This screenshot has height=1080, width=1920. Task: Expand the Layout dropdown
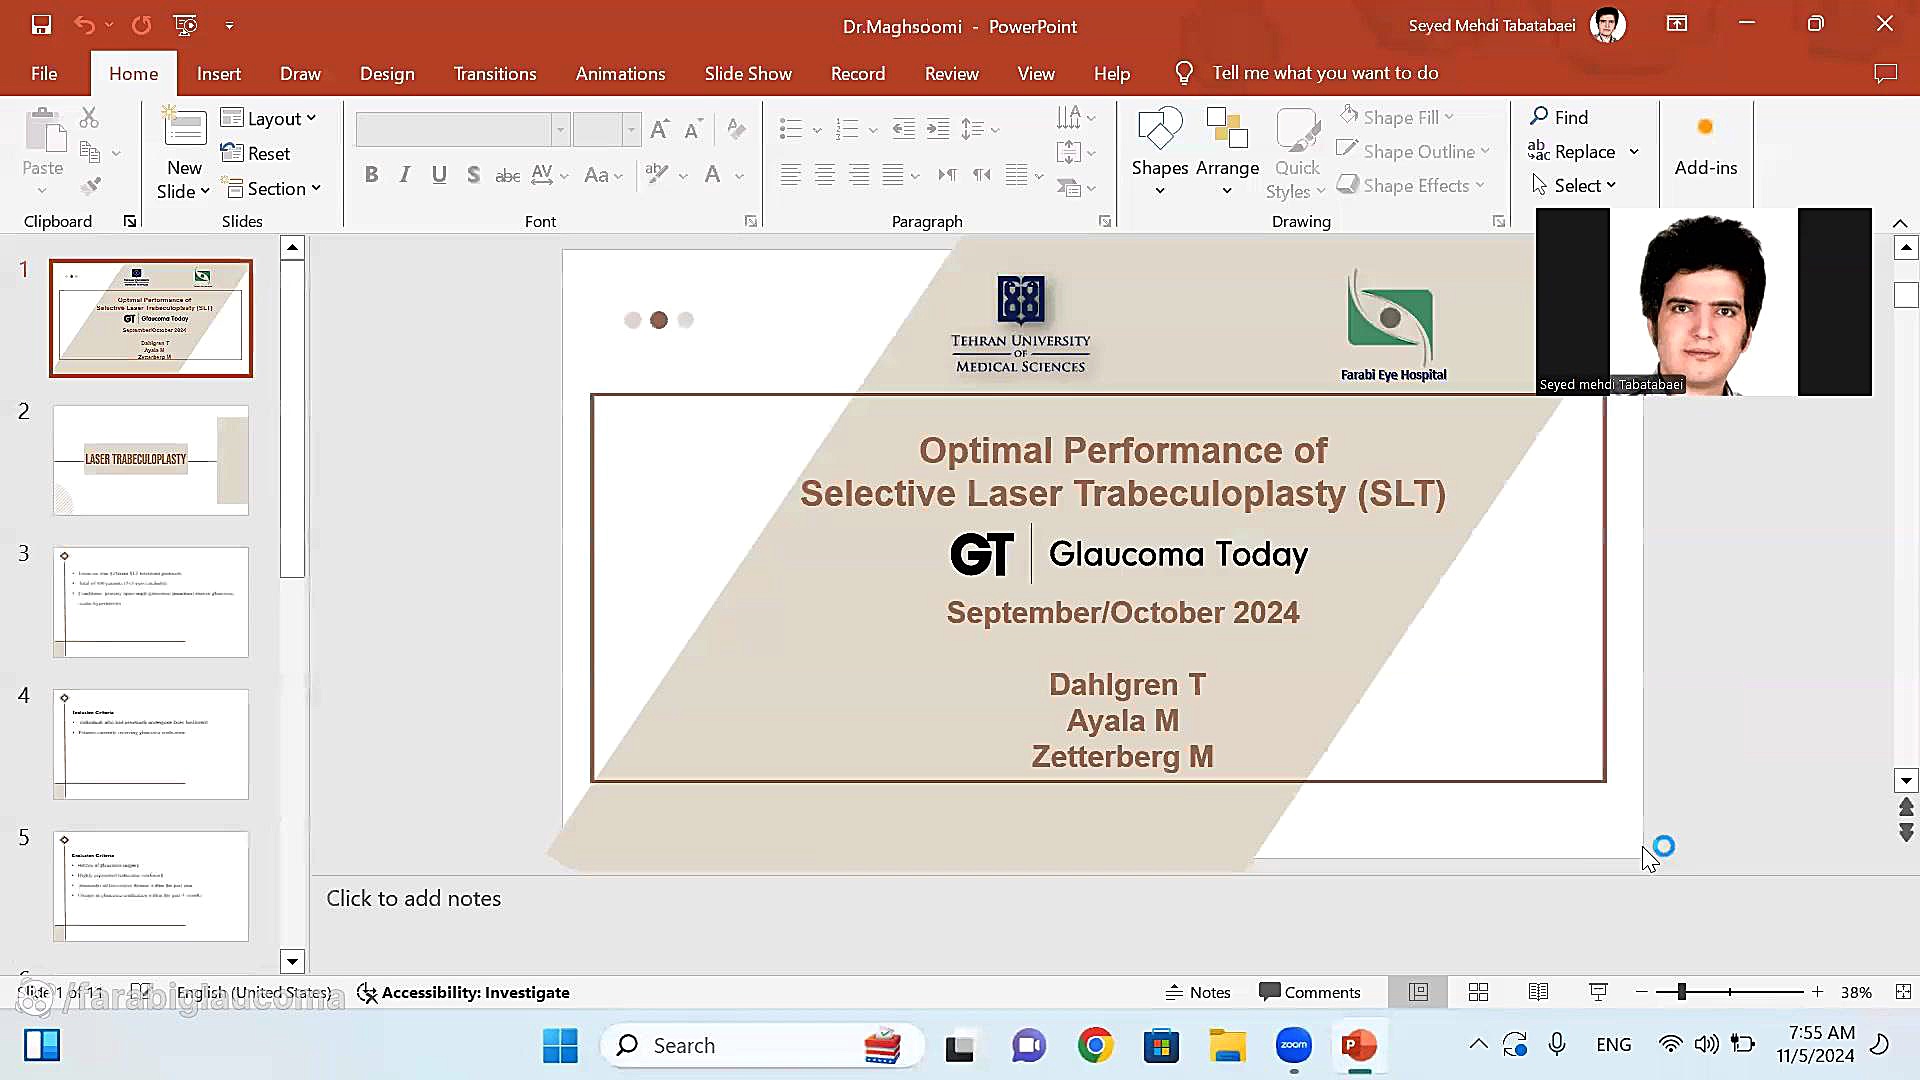point(270,118)
